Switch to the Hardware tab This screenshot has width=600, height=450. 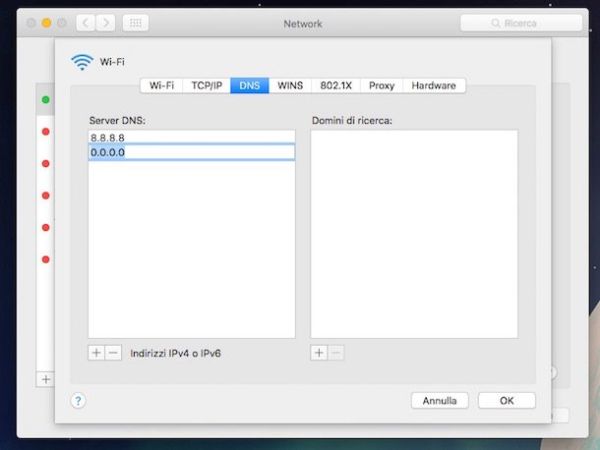pyautogui.click(x=433, y=86)
